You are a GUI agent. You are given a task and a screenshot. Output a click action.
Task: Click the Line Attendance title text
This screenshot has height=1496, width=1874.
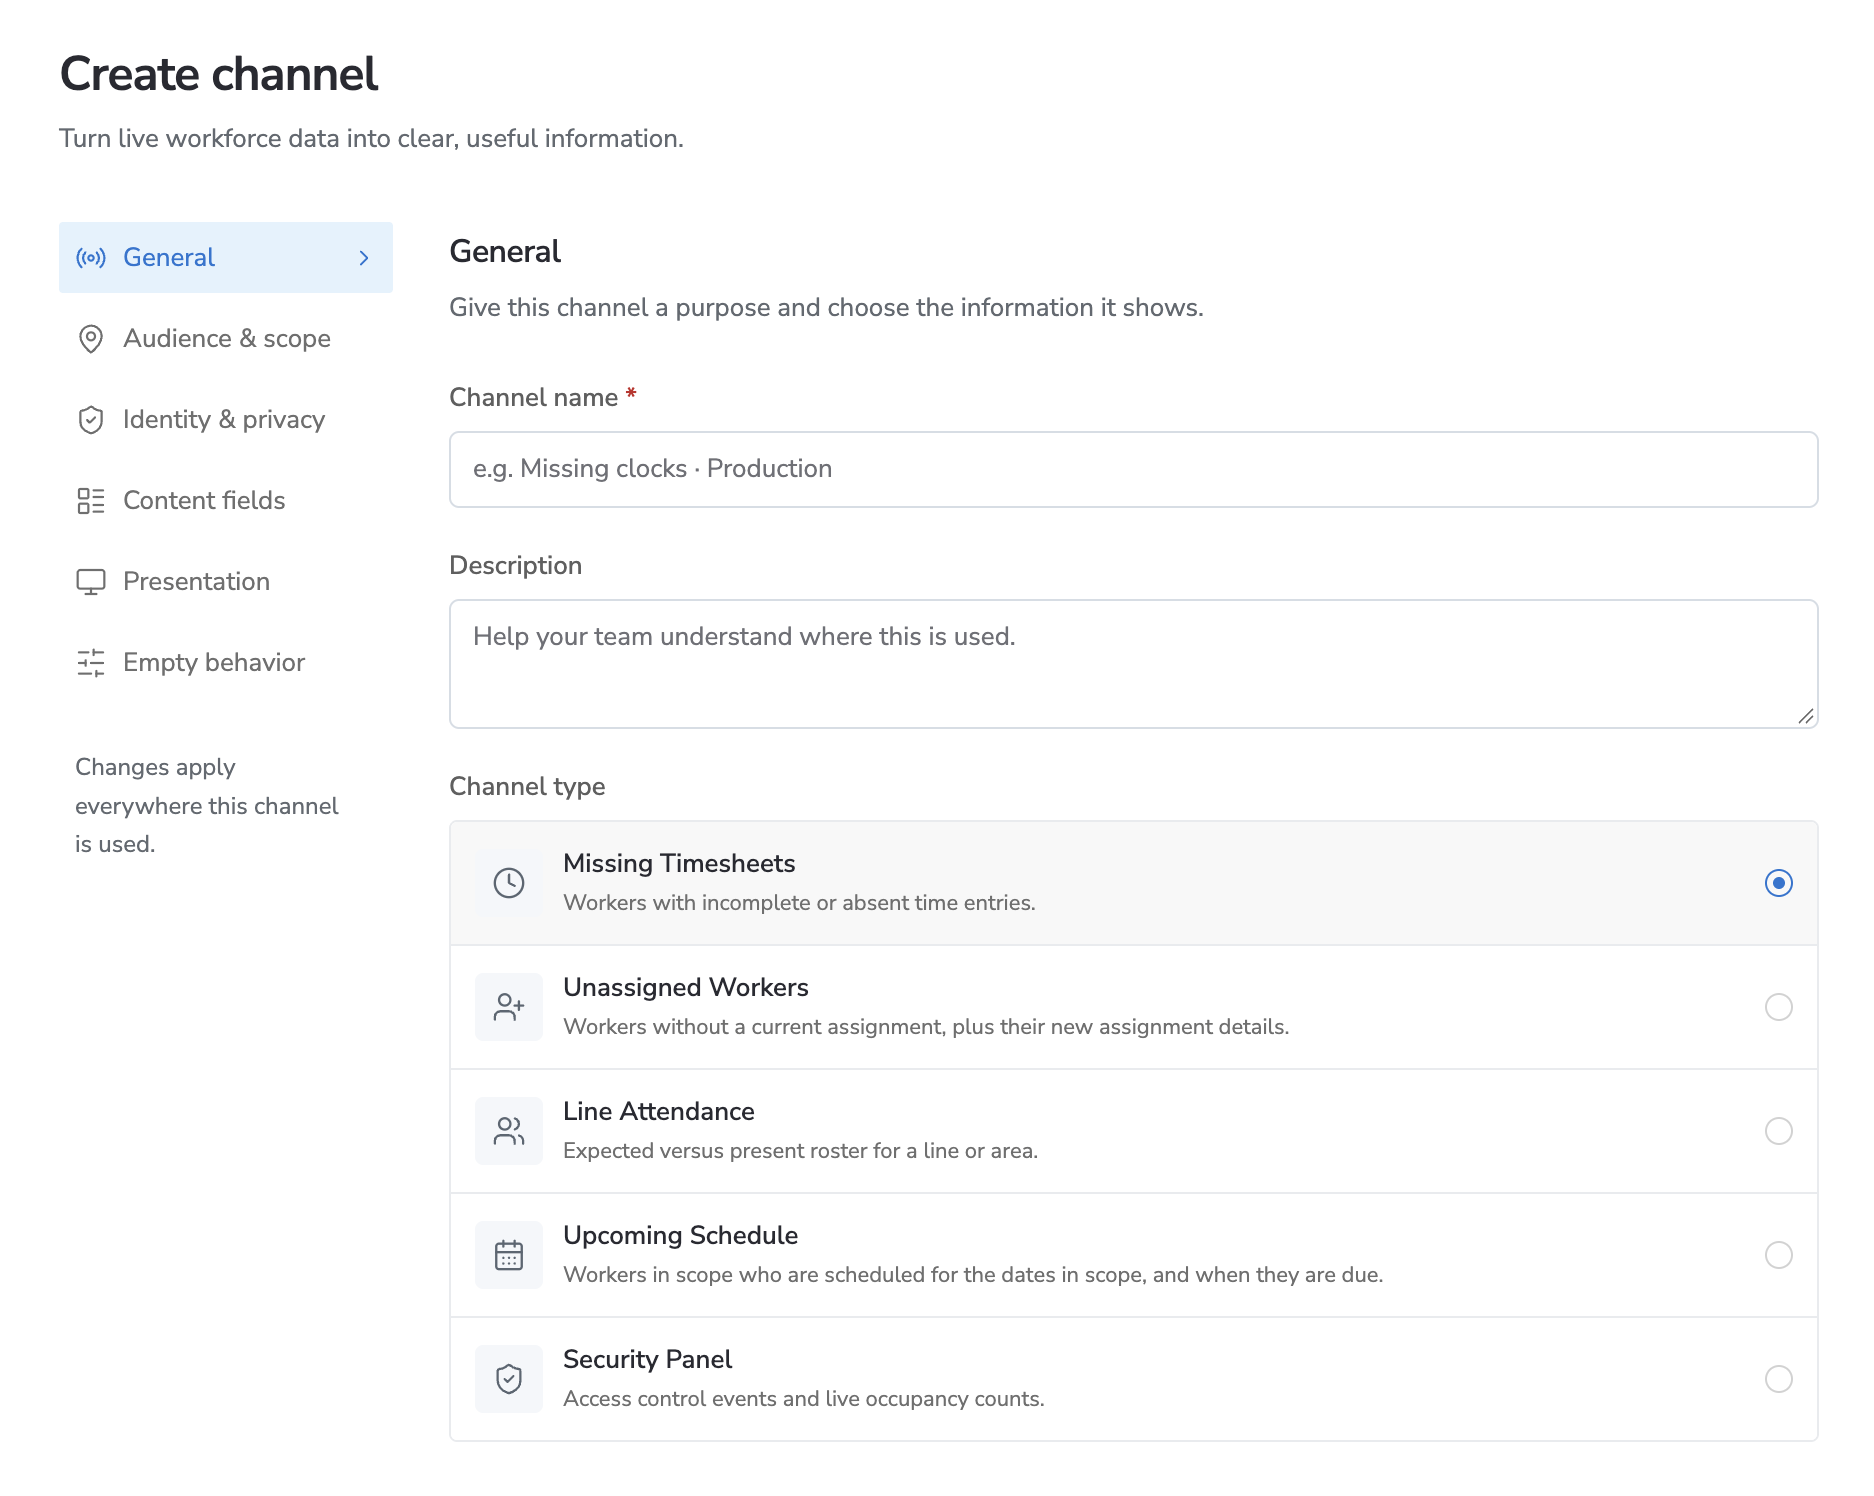click(x=659, y=1112)
